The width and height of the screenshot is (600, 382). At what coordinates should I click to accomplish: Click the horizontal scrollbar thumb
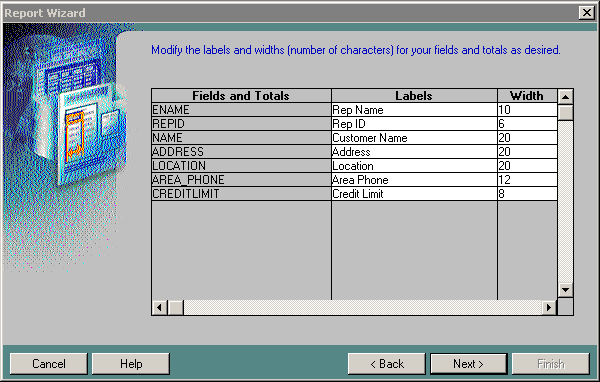pos(176,307)
